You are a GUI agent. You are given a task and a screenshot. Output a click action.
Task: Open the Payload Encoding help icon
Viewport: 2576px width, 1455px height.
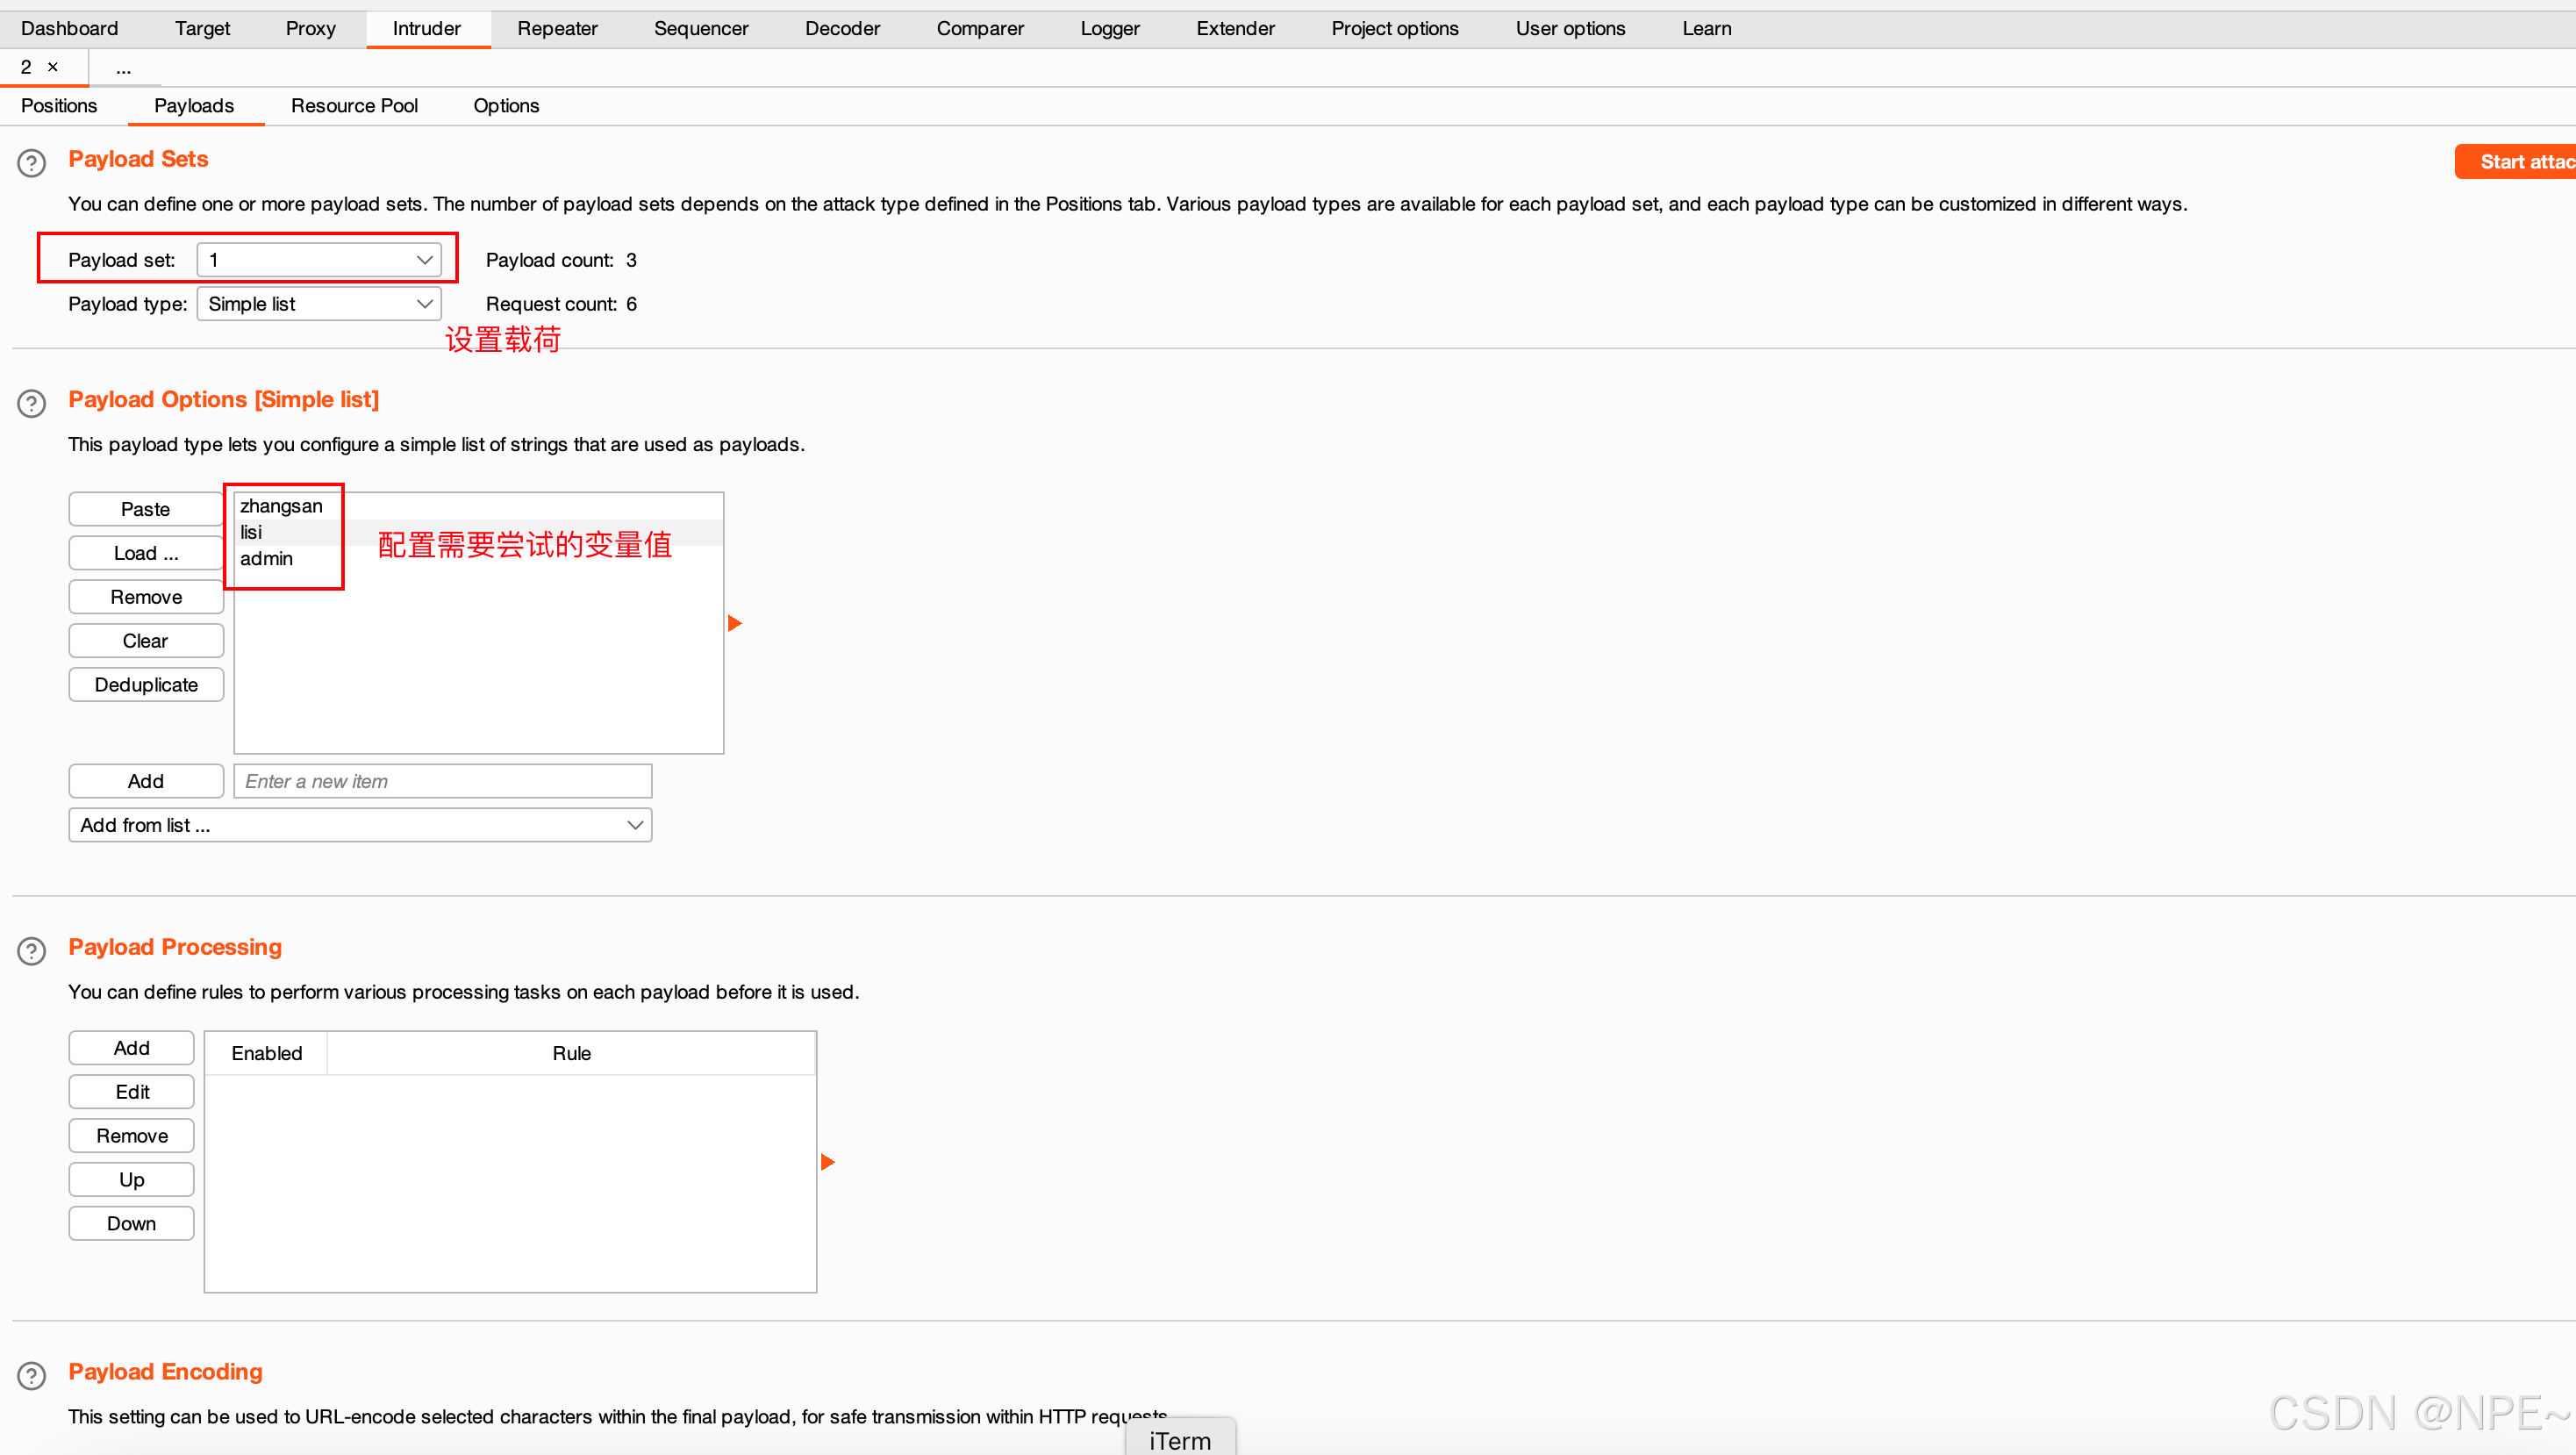coord(32,1375)
